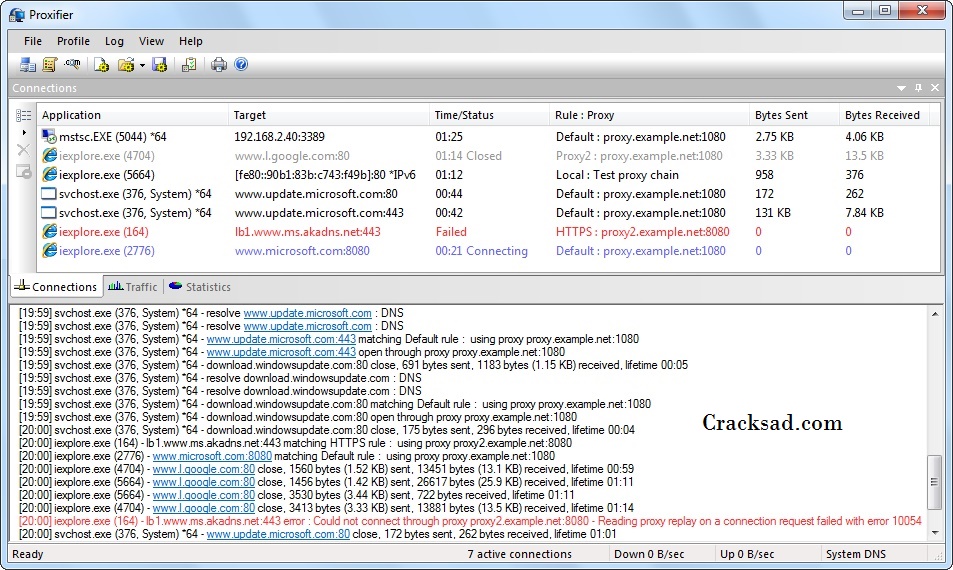Screen dimensions: 953x570
Task: Click 'System DNS' in status bar
Action: tap(856, 554)
